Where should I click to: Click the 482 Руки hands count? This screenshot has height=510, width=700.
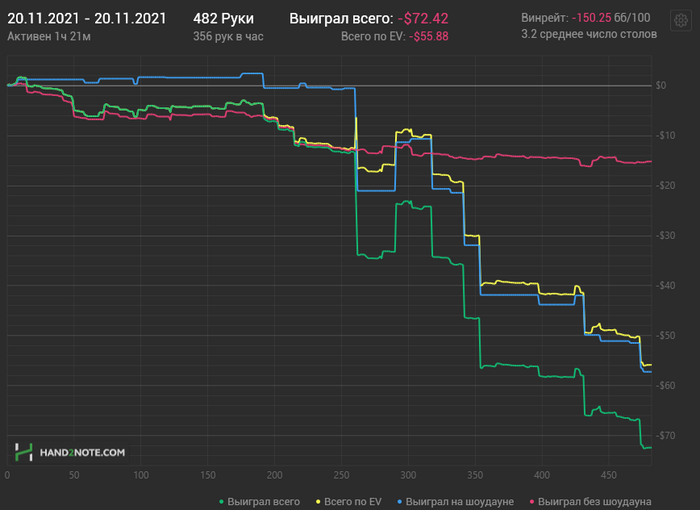[x=223, y=19]
